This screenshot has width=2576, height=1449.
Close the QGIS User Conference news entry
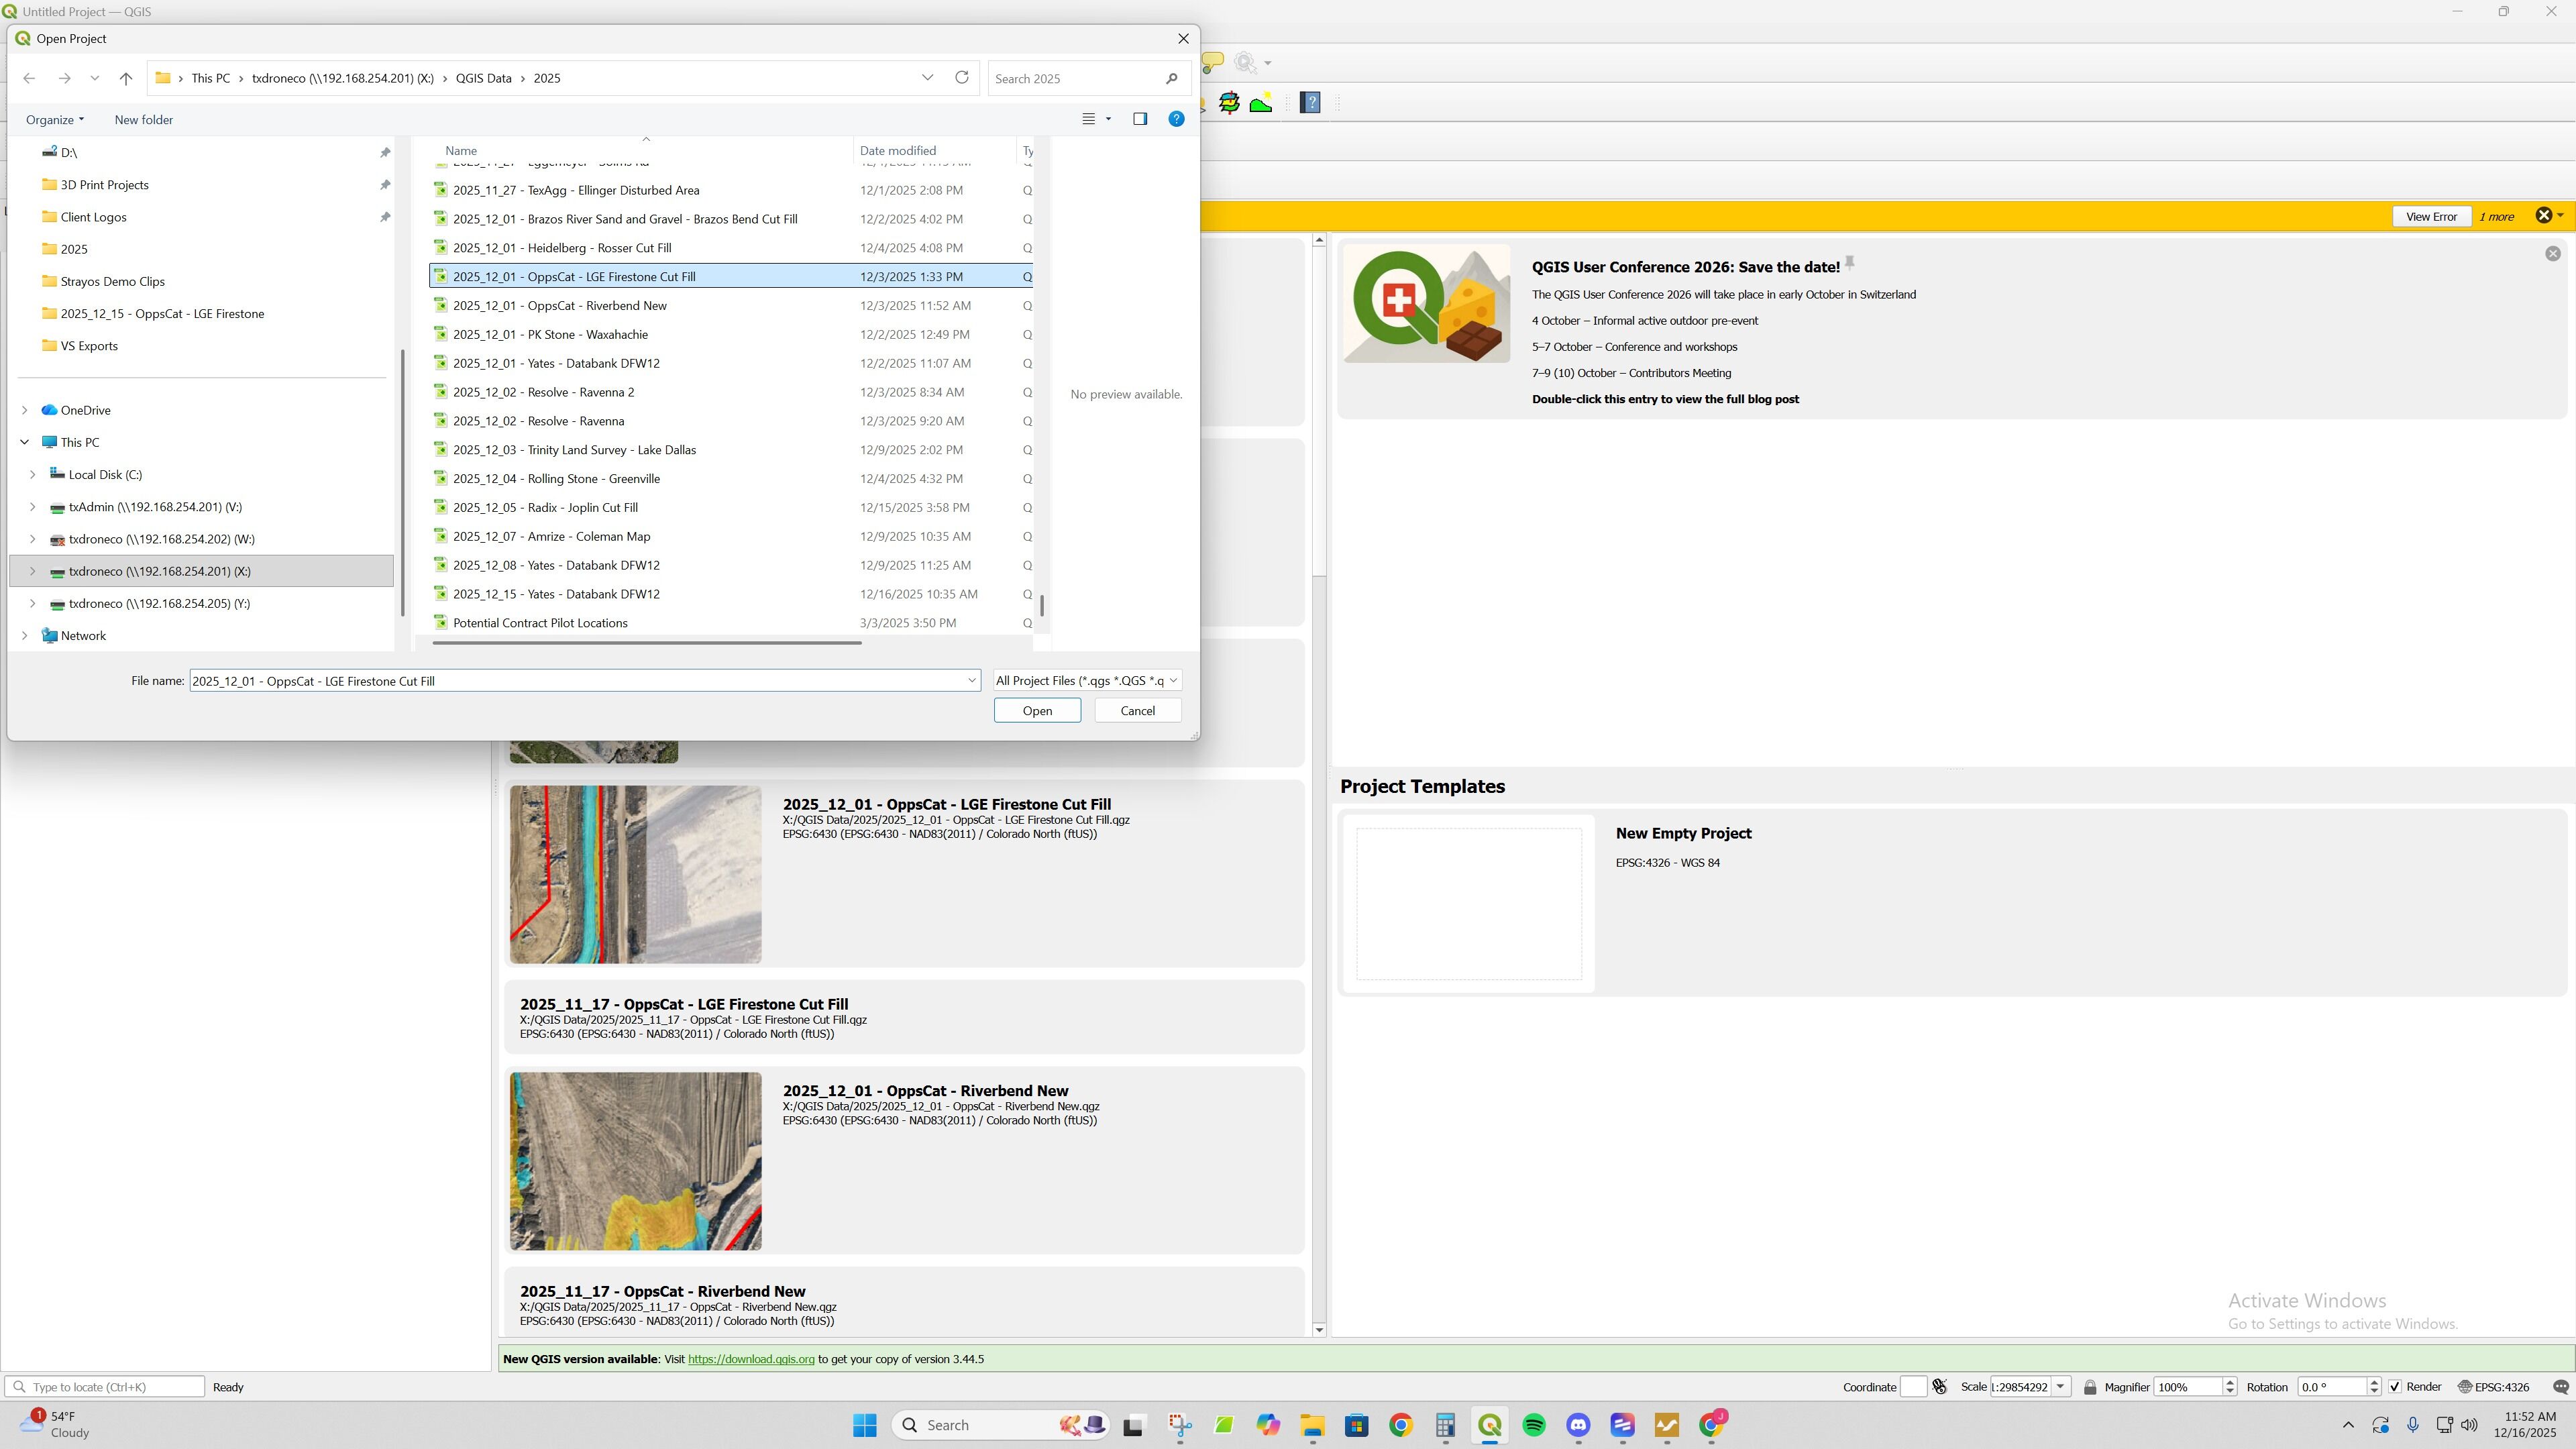(2553, 254)
